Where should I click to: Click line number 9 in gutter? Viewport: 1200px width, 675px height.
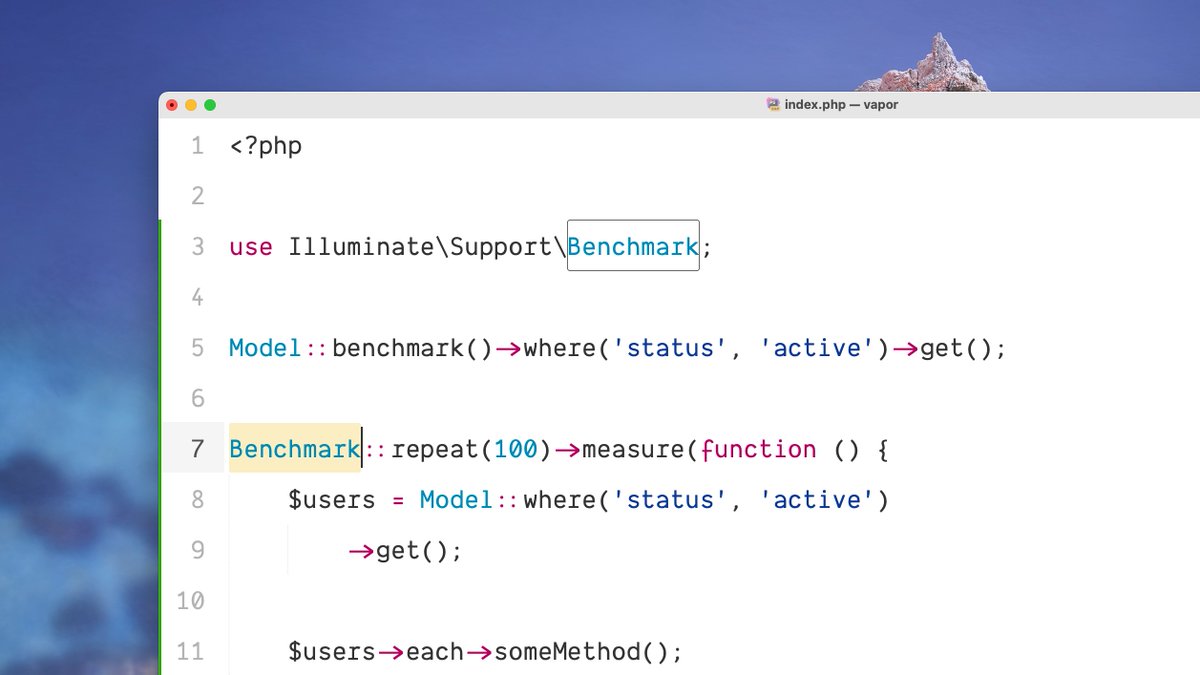click(197, 550)
